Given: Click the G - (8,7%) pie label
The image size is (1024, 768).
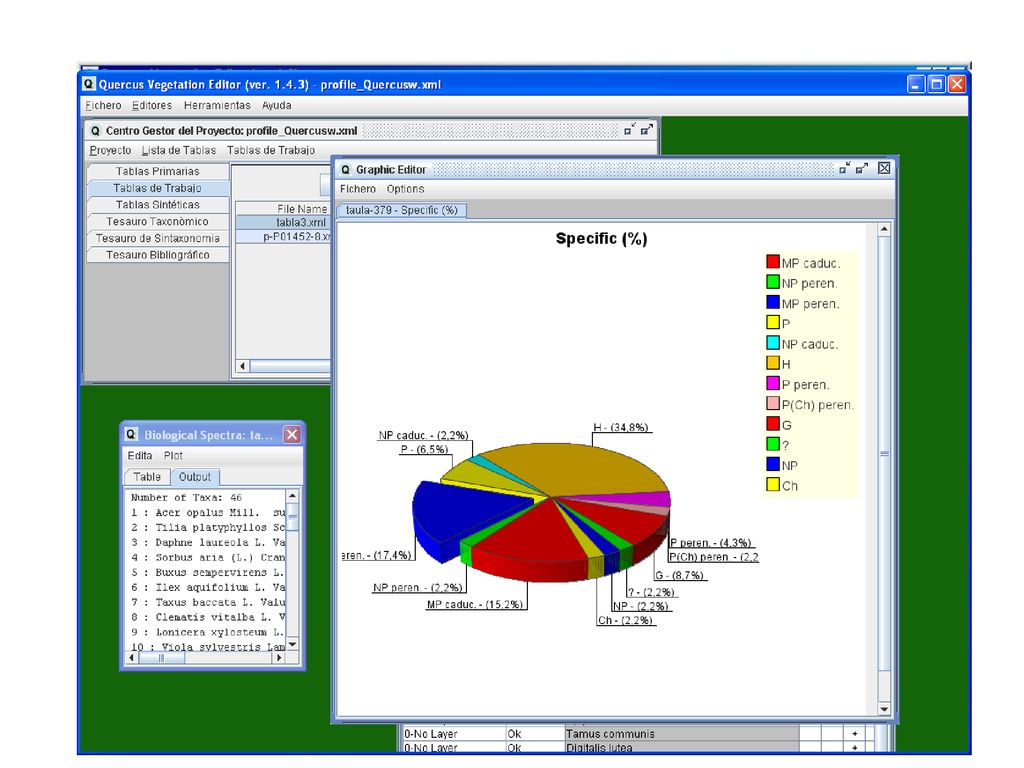Looking at the screenshot, I should coord(680,575).
